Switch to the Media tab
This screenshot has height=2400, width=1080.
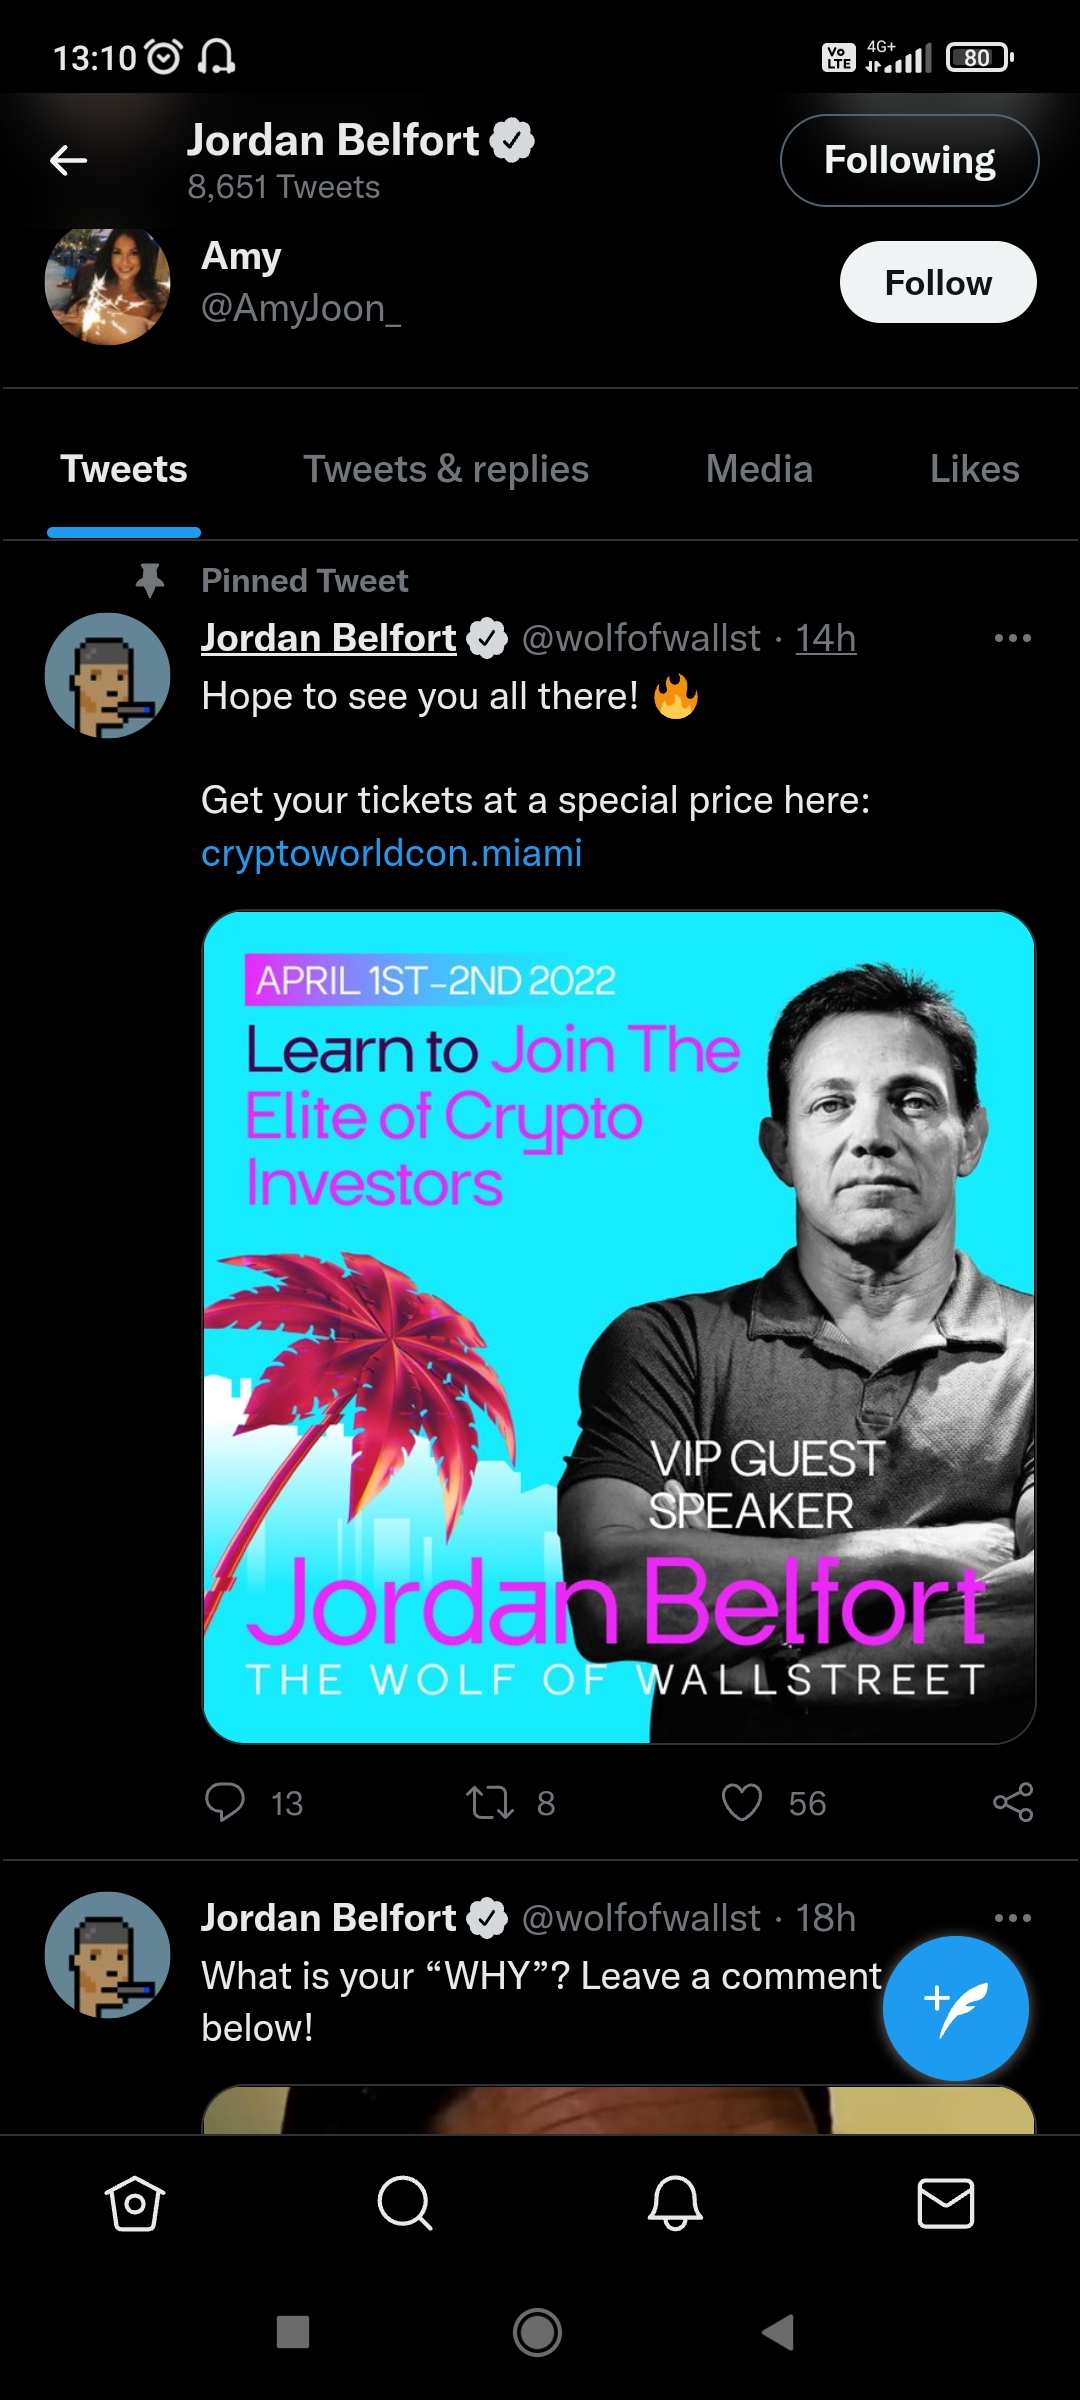click(x=759, y=469)
